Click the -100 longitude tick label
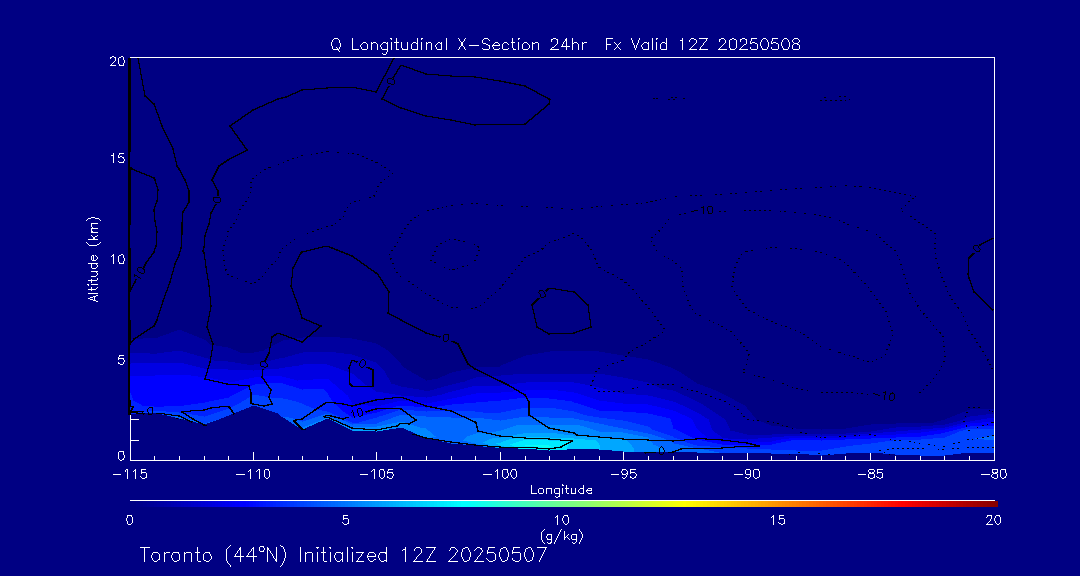Viewport: 1080px width, 576px height. [500, 474]
